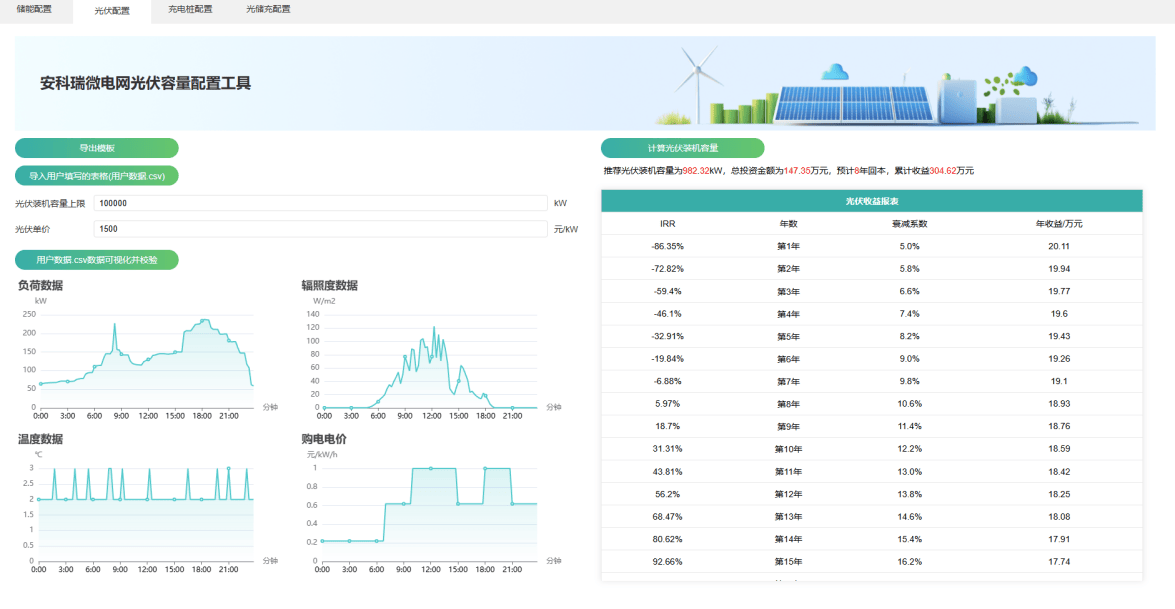Image resolution: width=1175 pixels, height=609 pixels.
Task: Click the 光伏单价 input field
Action: [320, 229]
